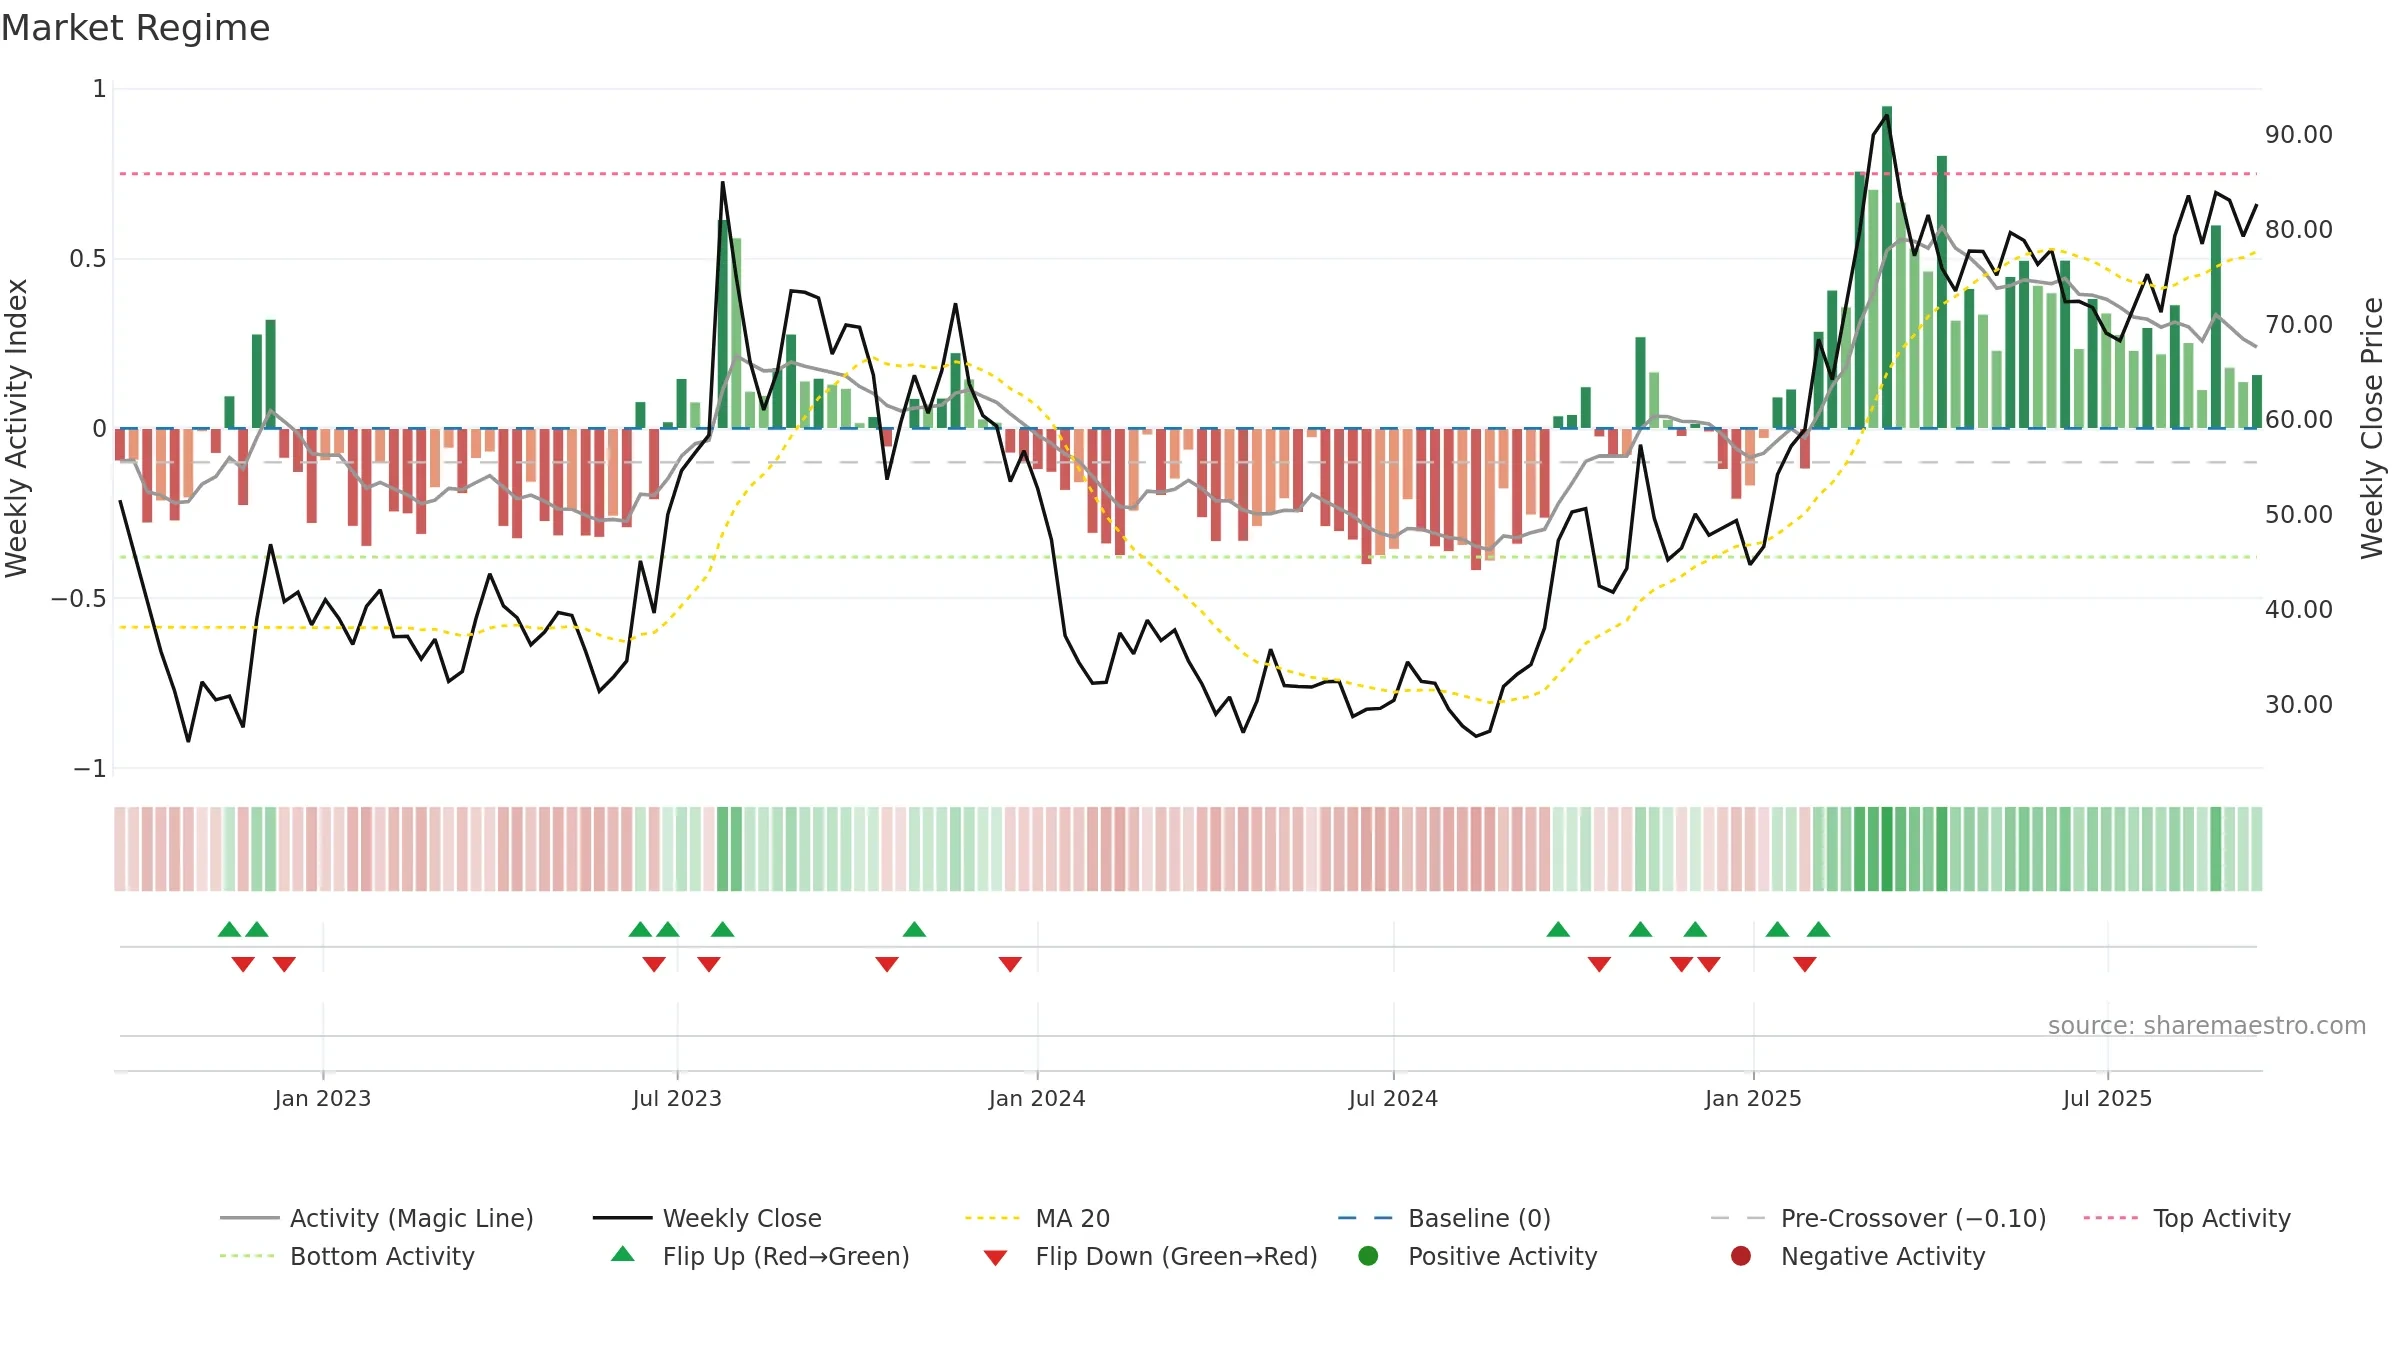The height and width of the screenshot is (1350, 2400).
Task: Click the Flip Down red triangle legend icon
Action: pyautogui.click(x=995, y=1258)
